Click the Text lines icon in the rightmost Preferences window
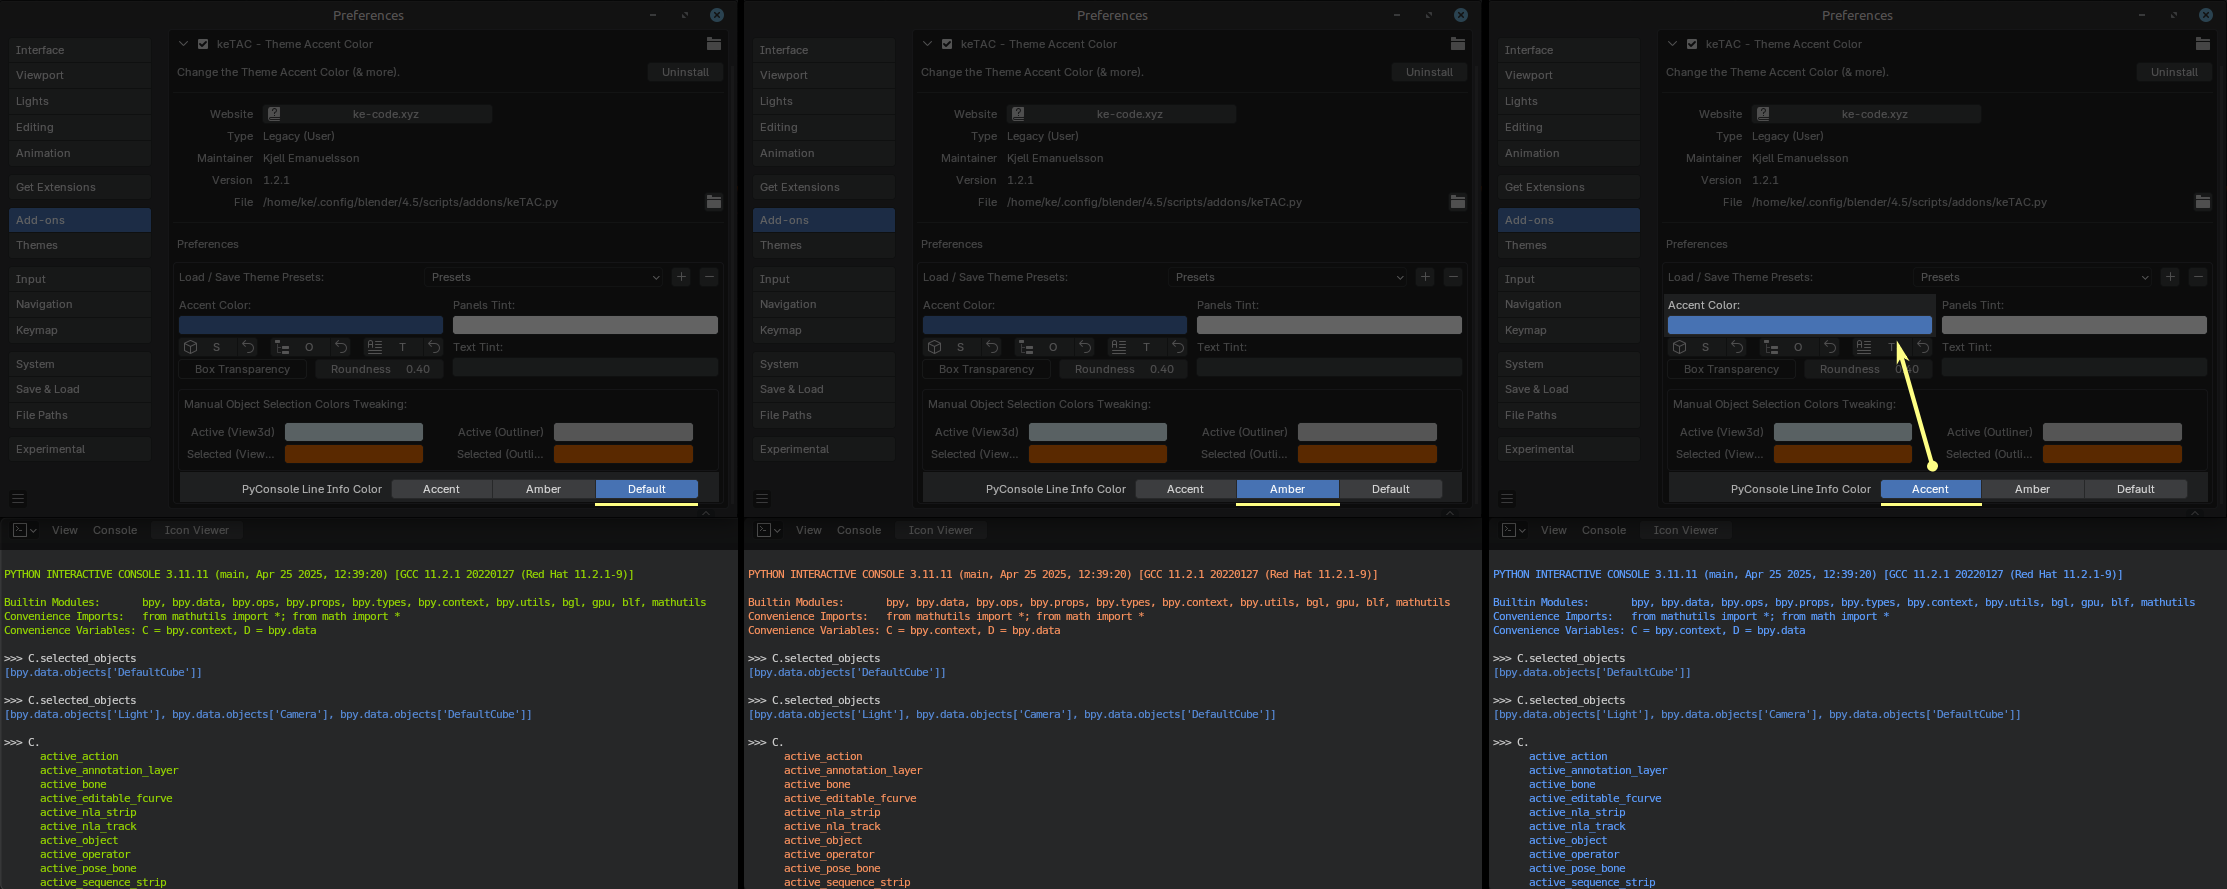Screen dimensions: 2227x889 point(1863,347)
